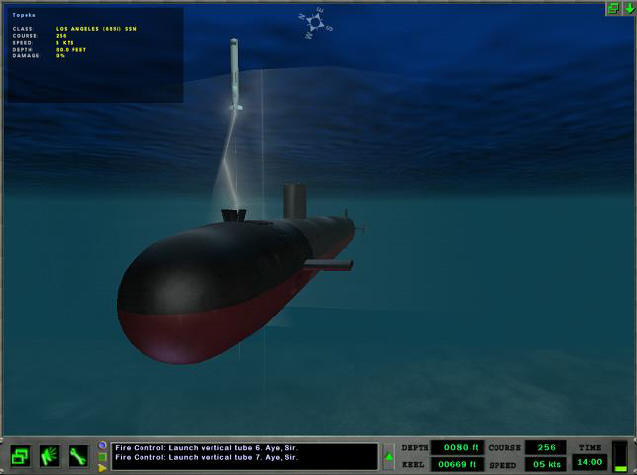
Task: Click the green up-arrow message scroll button
Action: pyautogui.click(x=389, y=457)
